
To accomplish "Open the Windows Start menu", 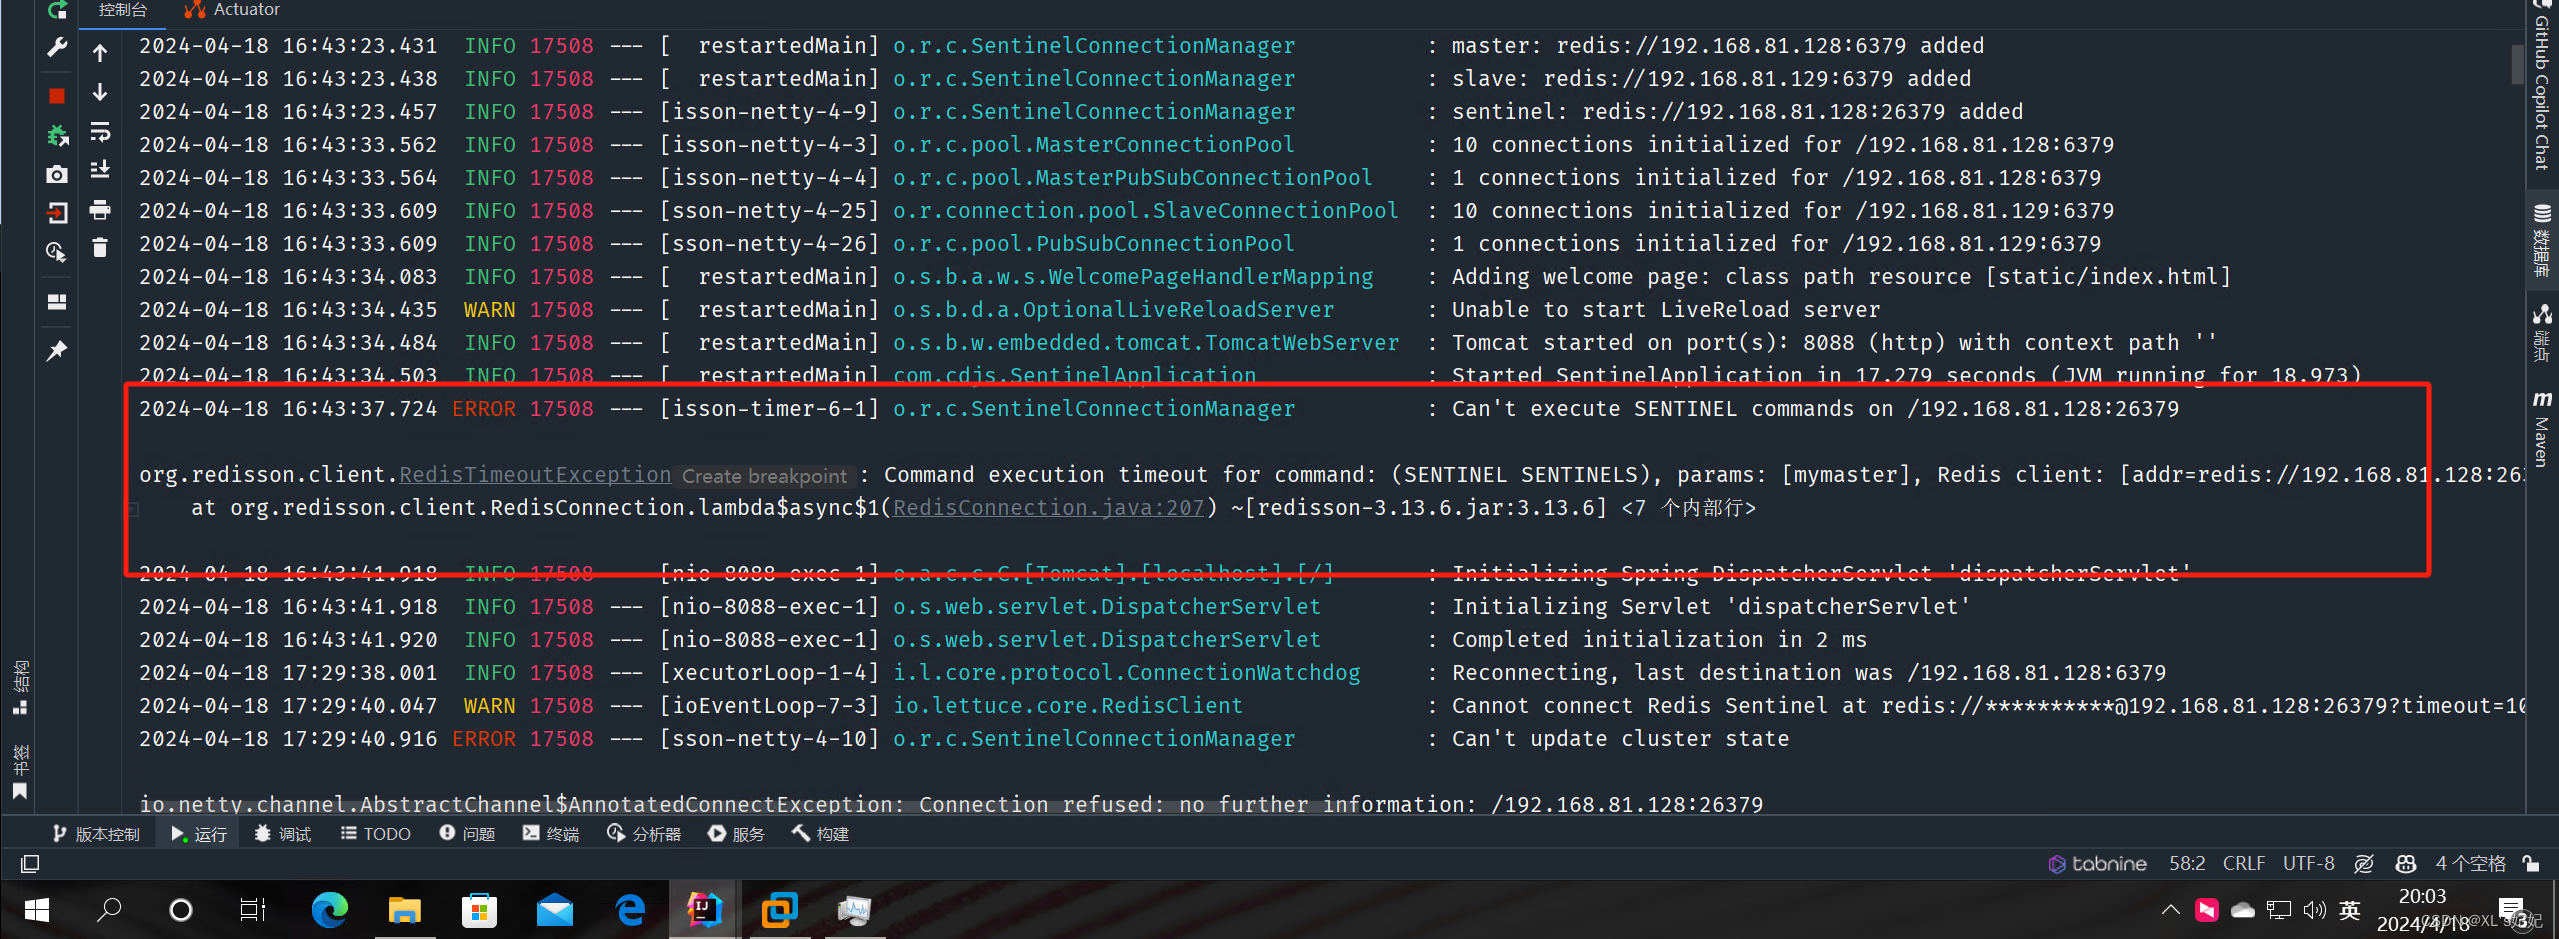I will 37,910.
